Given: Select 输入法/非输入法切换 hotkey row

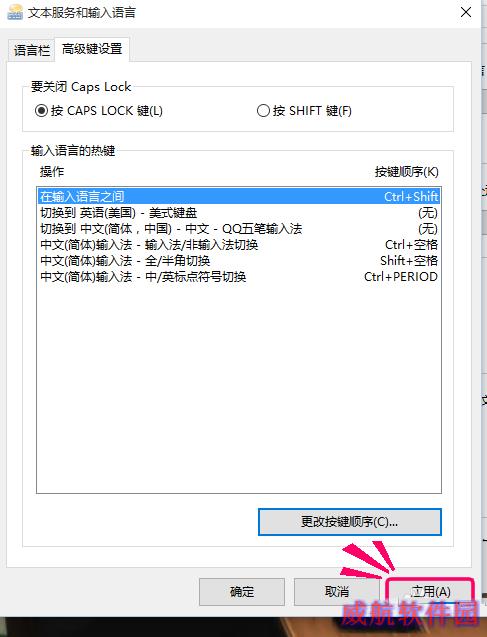Looking at the screenshot, I should coord(239,245).
